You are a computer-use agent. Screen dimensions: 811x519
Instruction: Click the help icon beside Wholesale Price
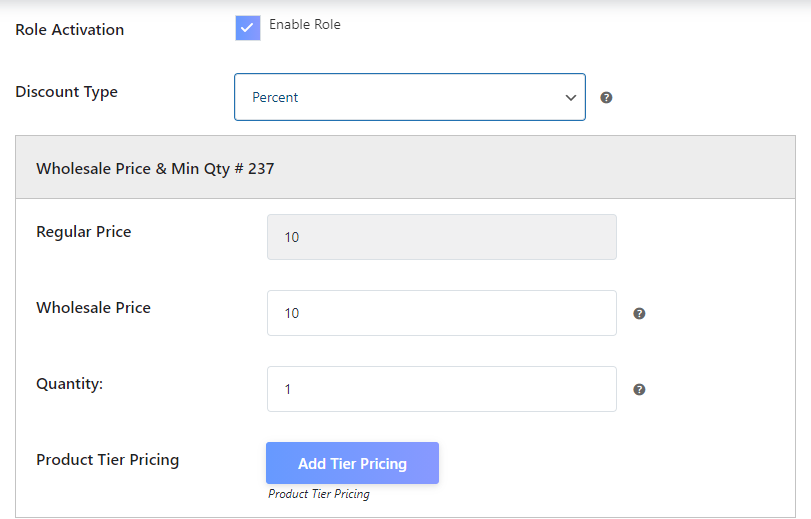(639, 313)
